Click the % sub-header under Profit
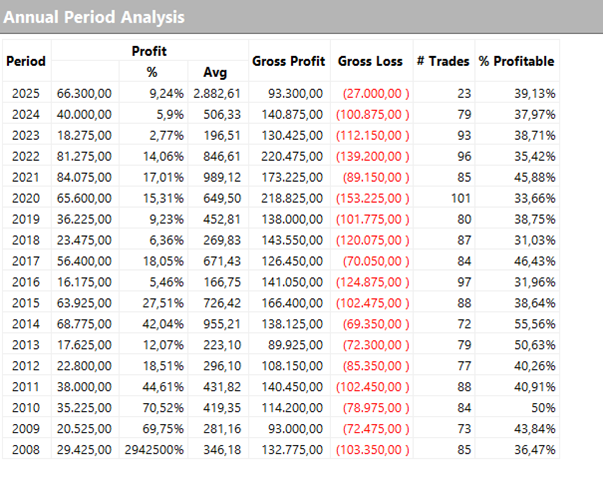The height and width of the screenshot is (487, 603). click(x=153, y=71)
